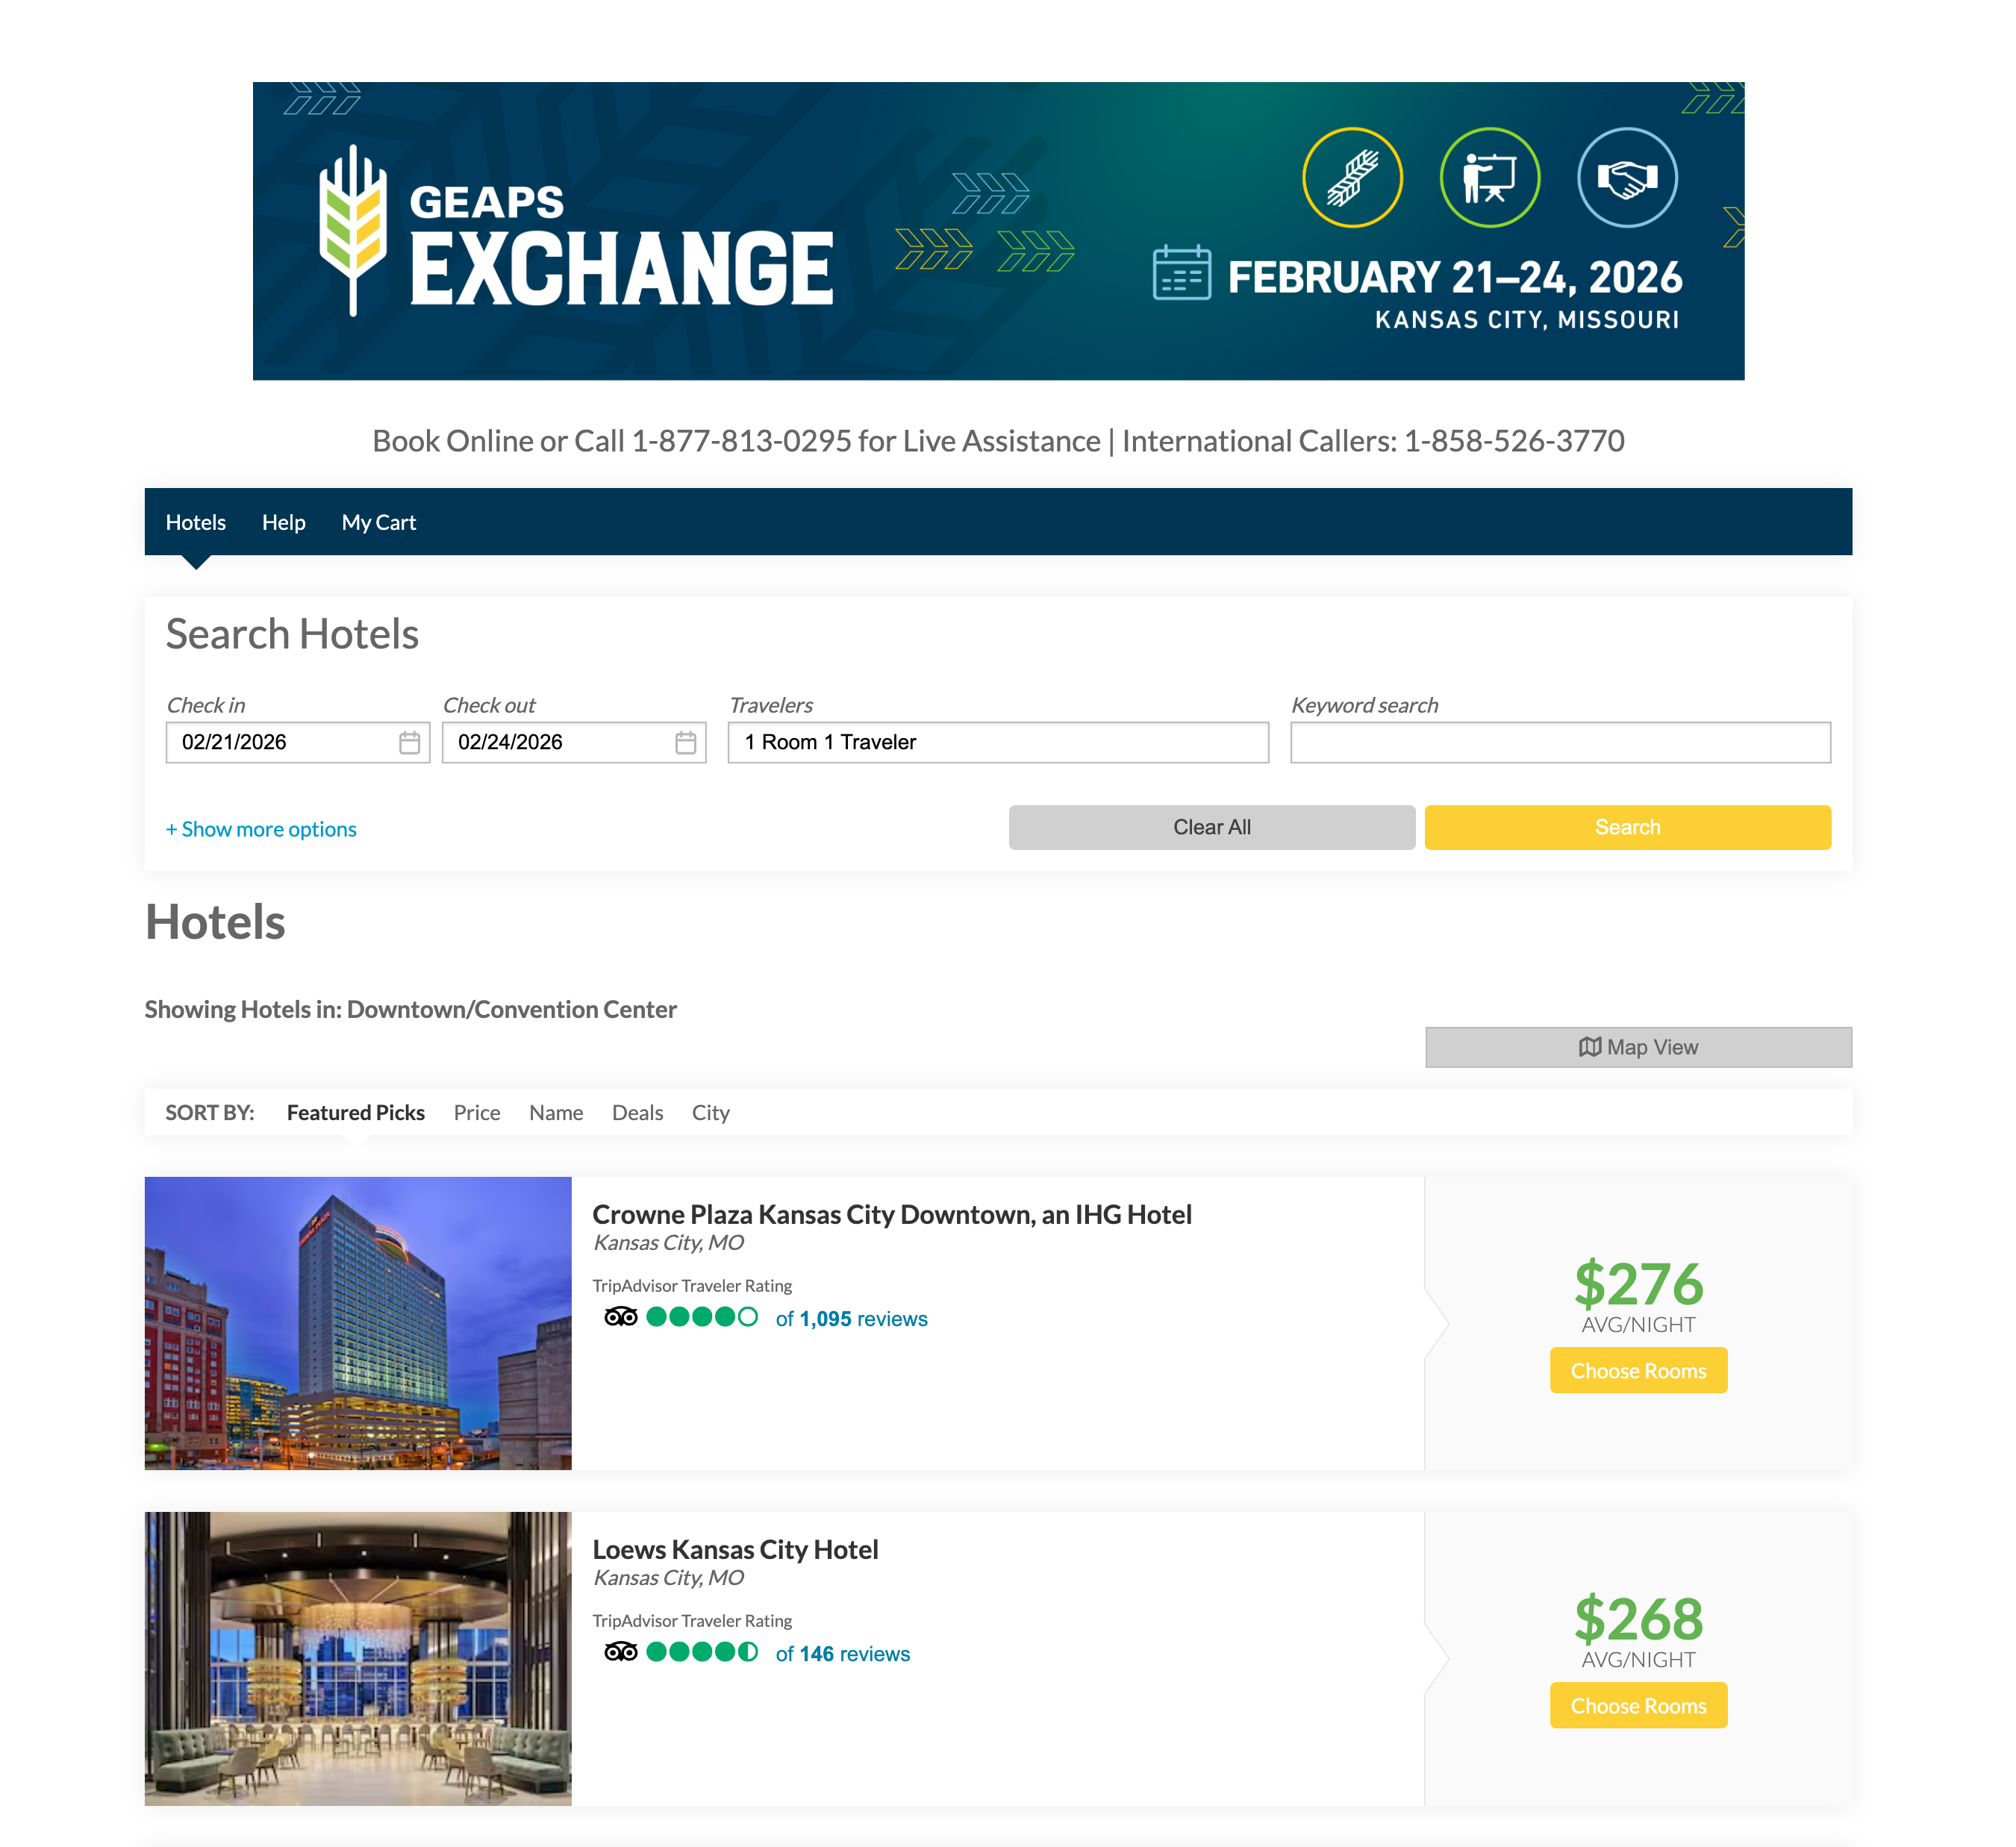Screen dimensions: 2016x1847
Task: Open the check-in calendar picker icon
Action: pos(409,743)
